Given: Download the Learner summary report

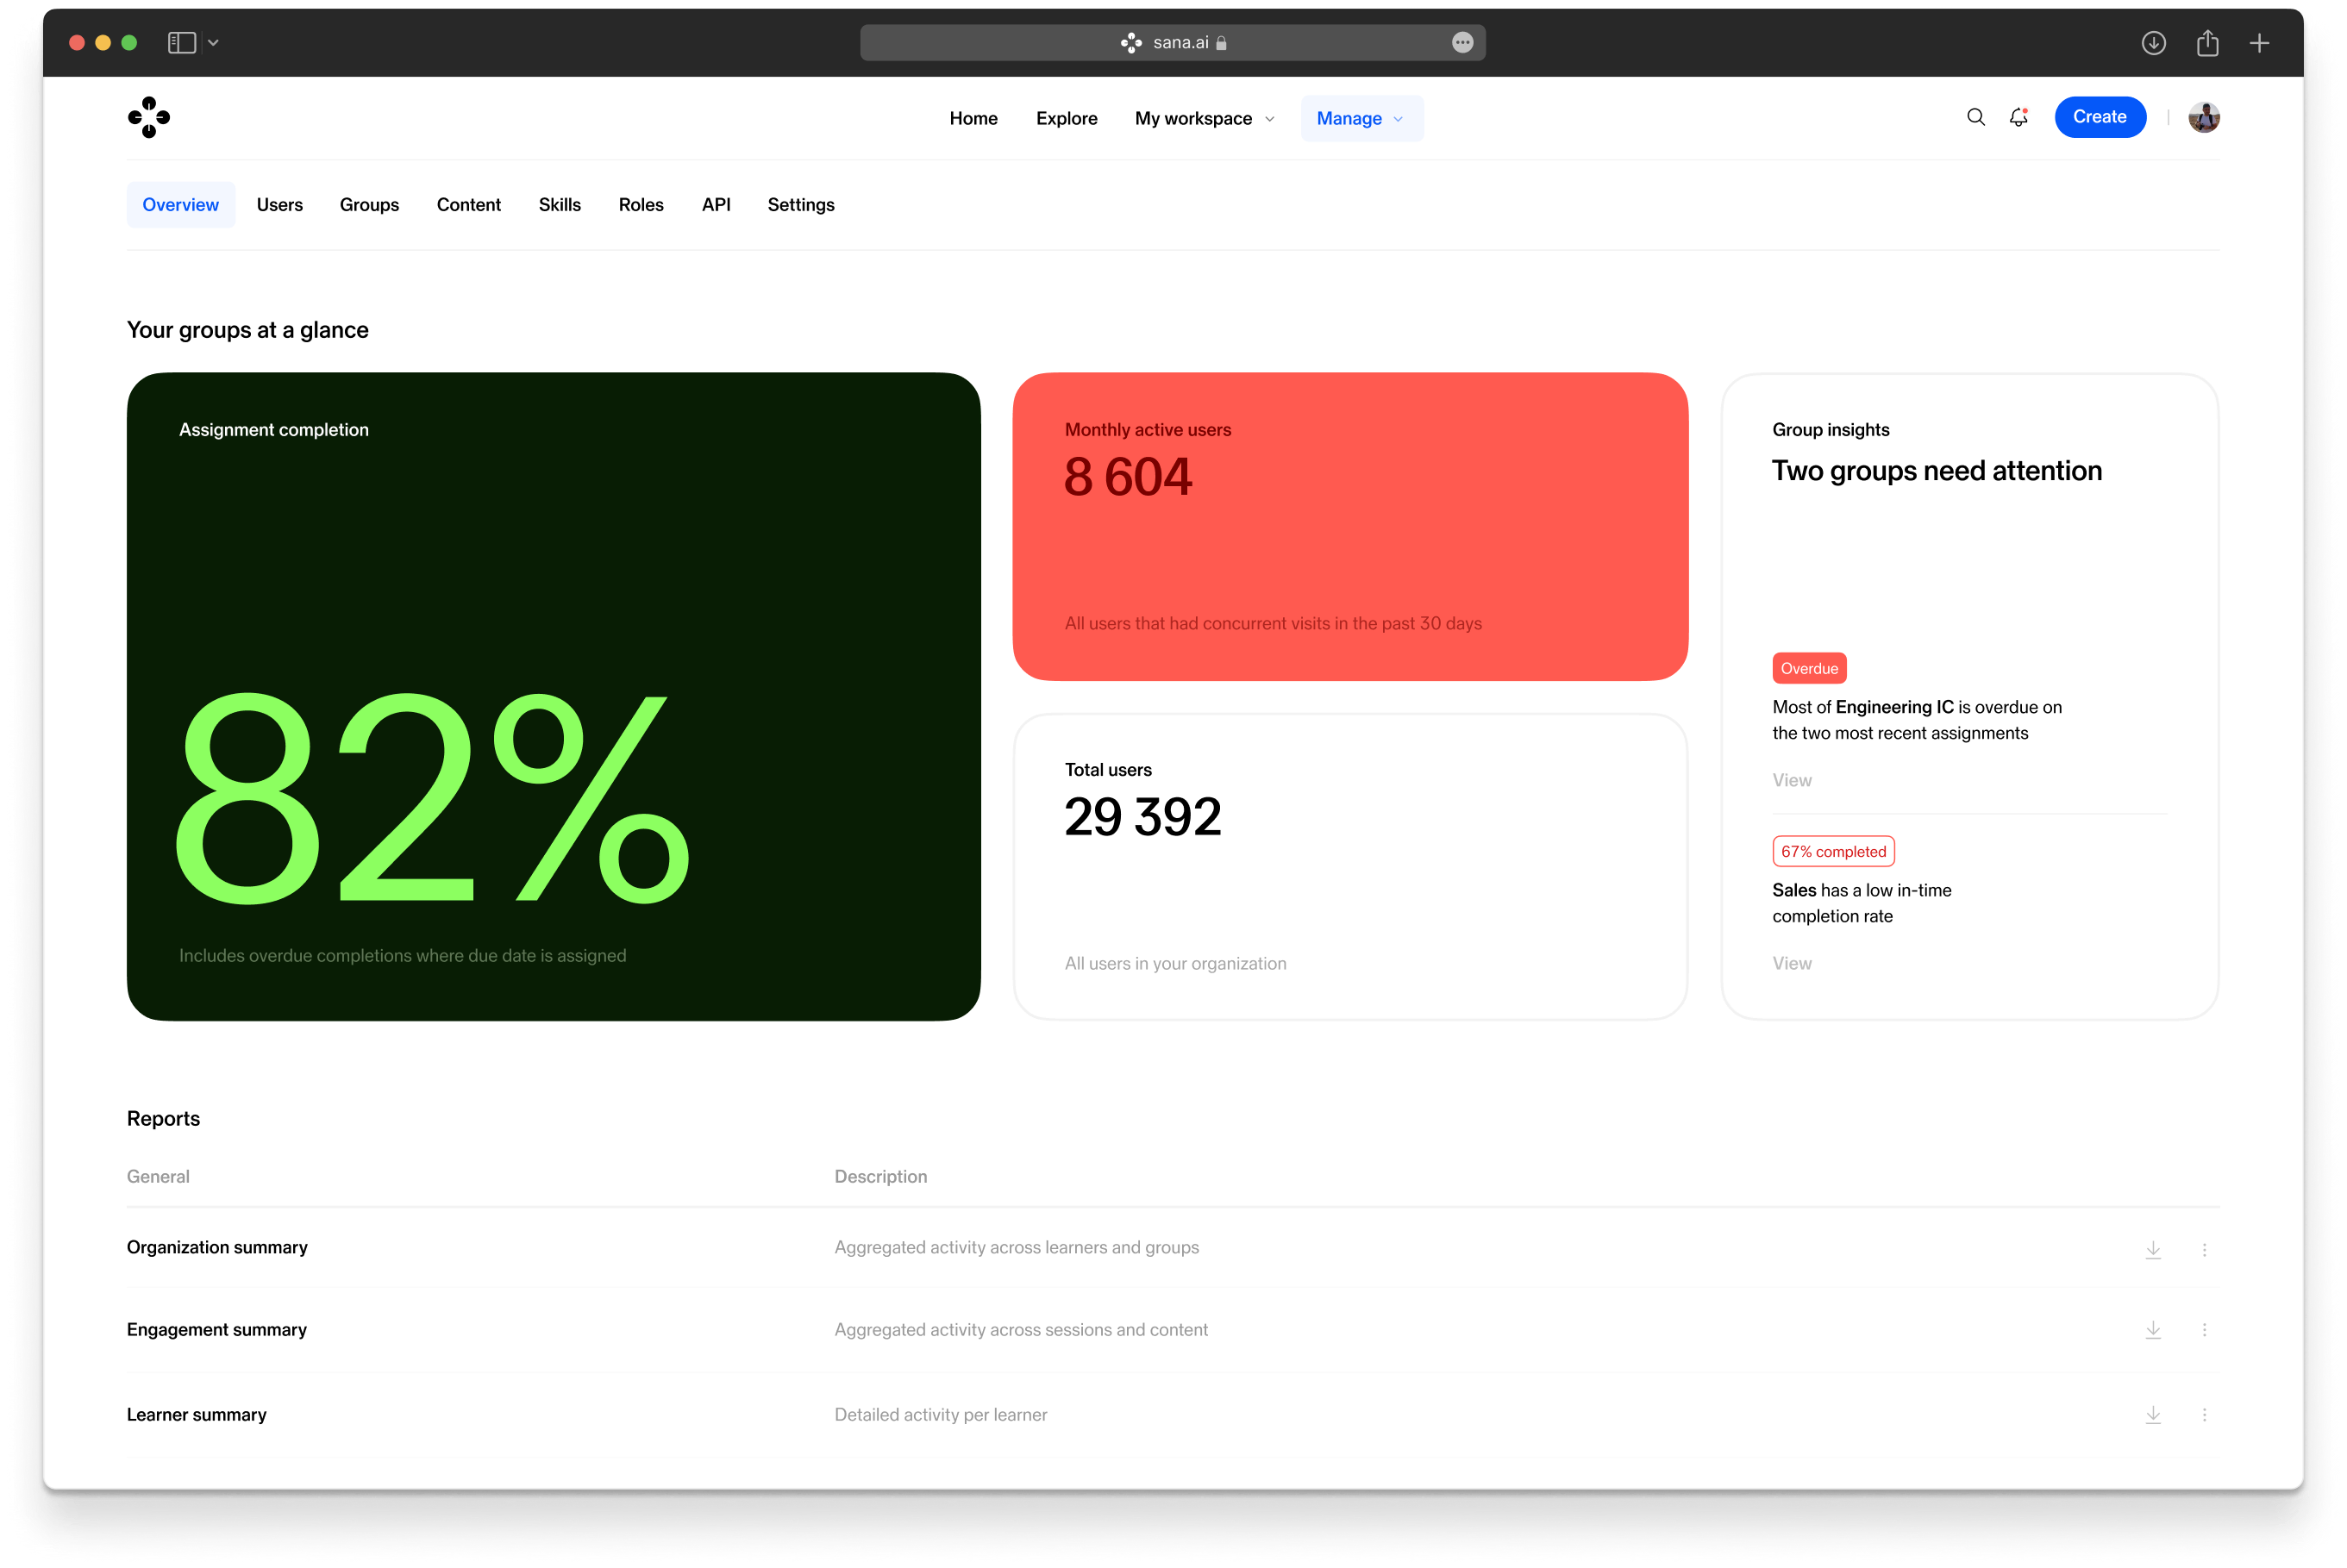Looking at the screenshot, I should coord(2153,1414).
